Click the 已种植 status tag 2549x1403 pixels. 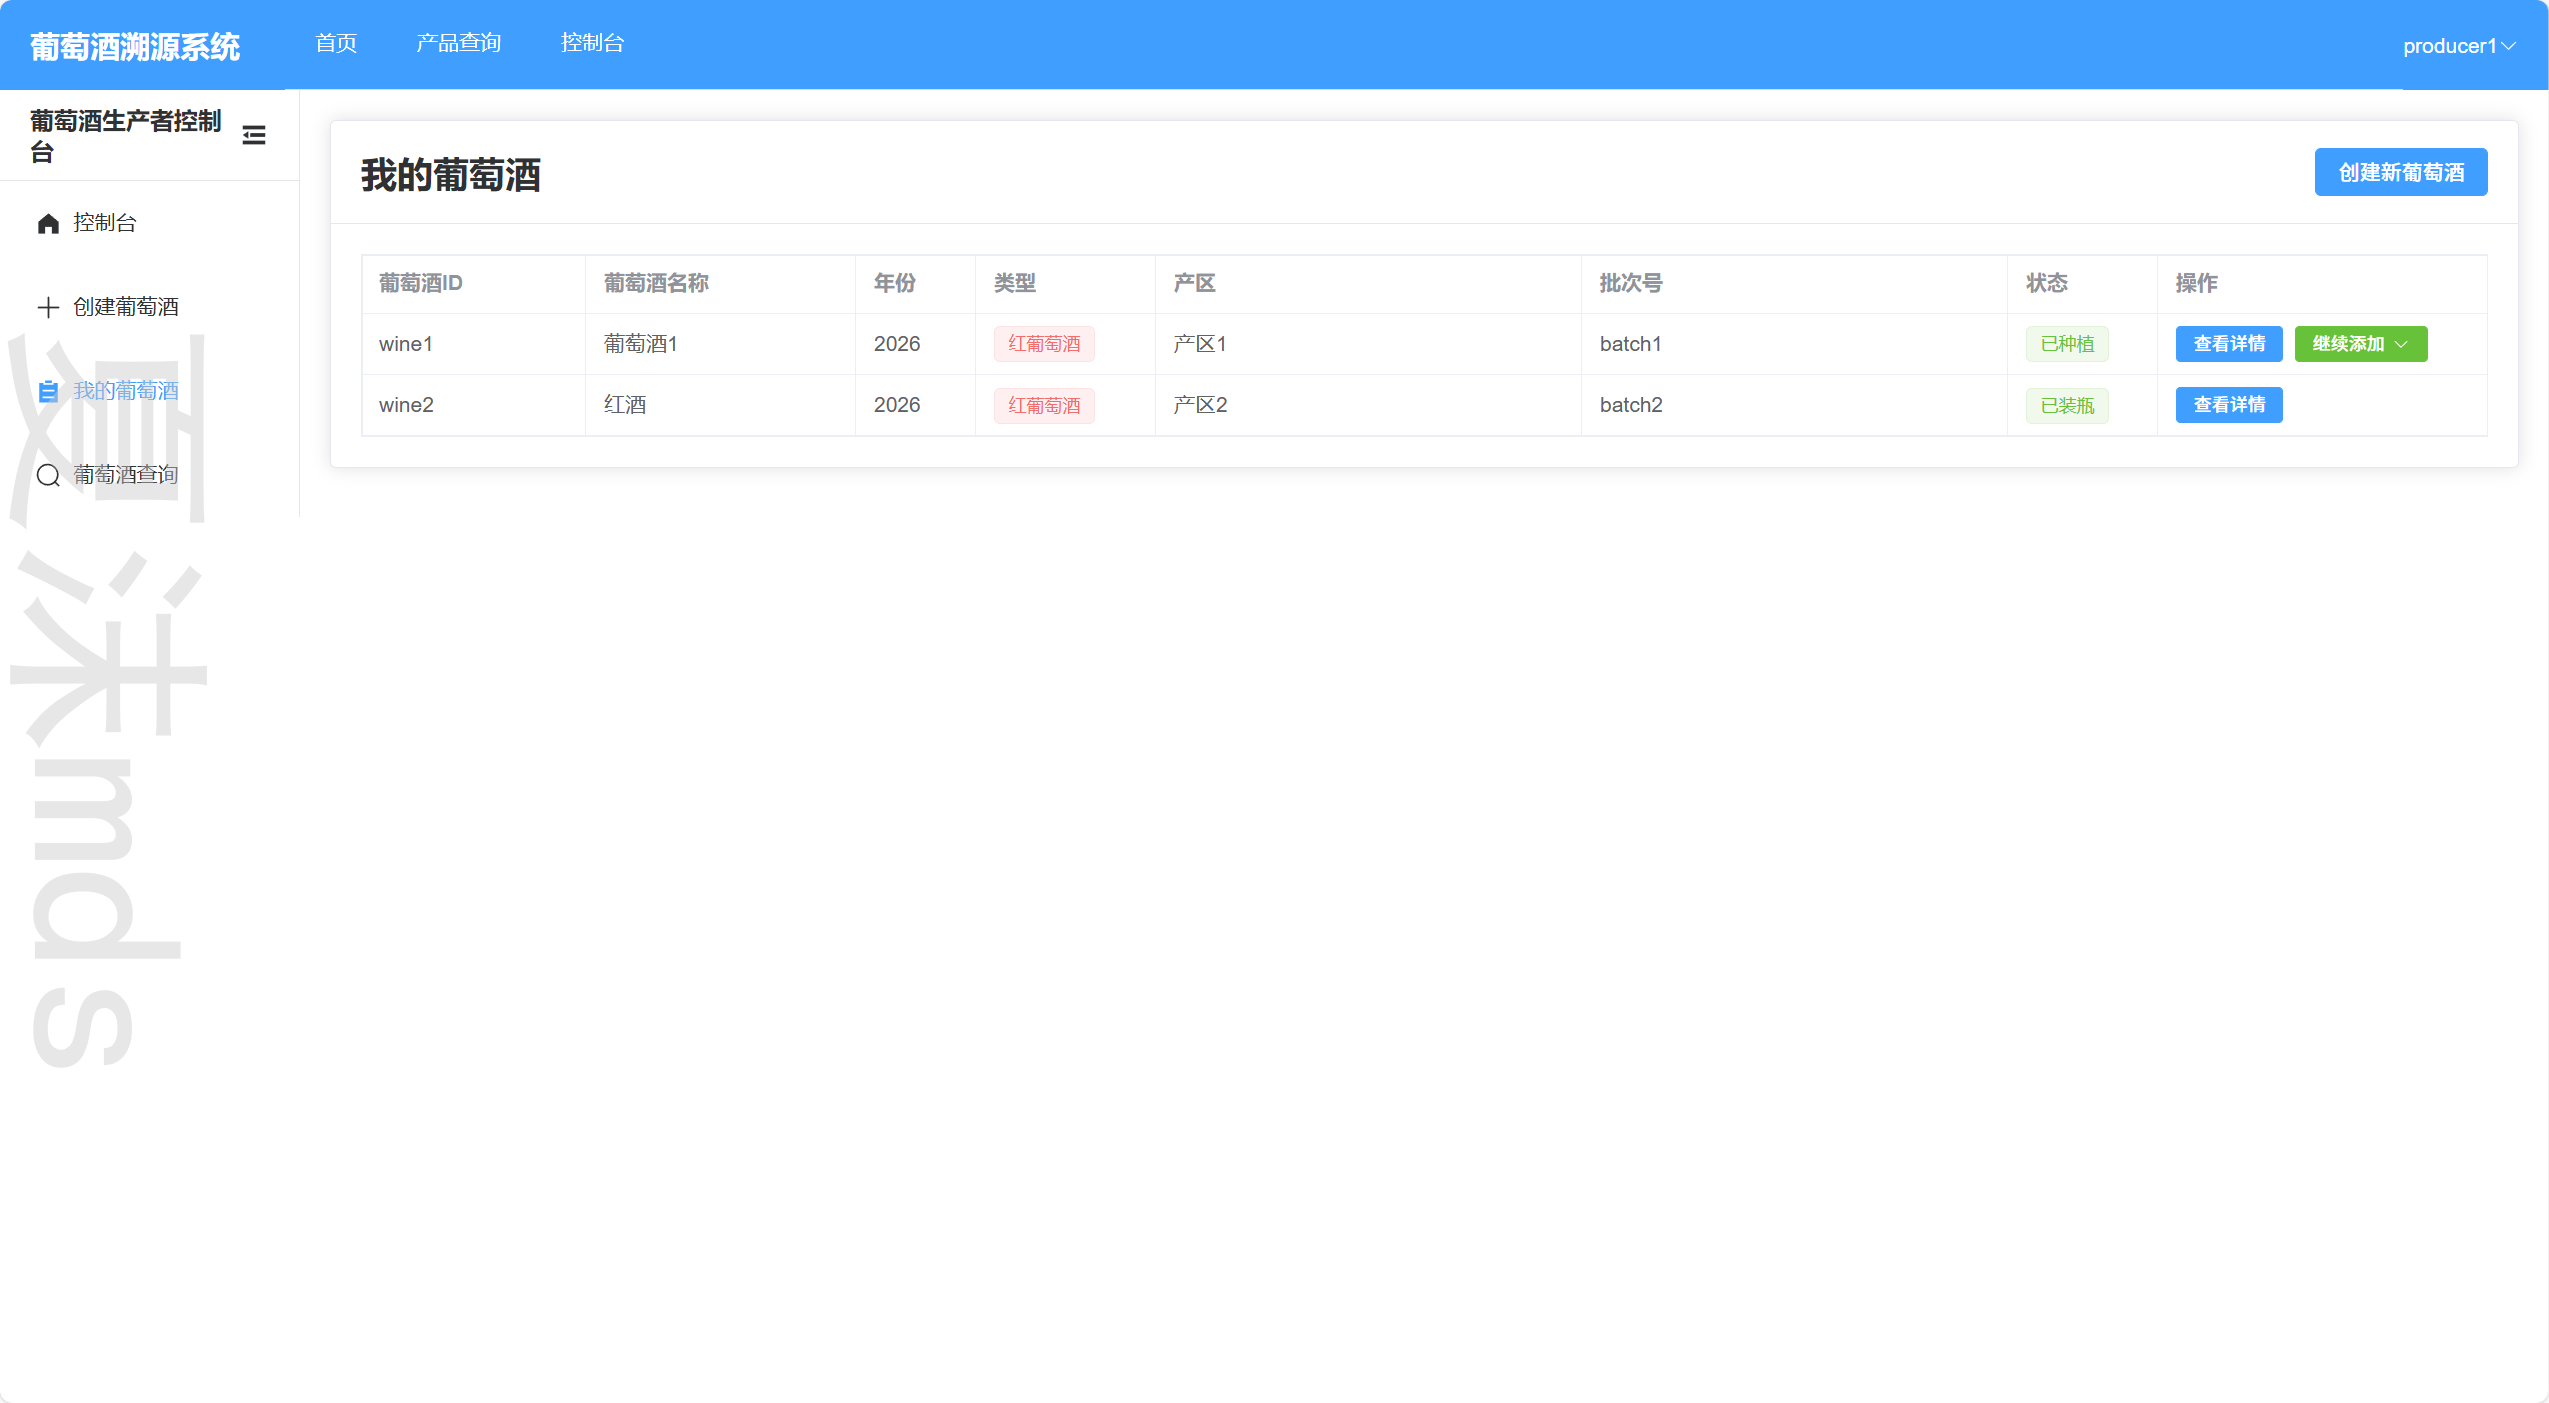point(2066,344)
